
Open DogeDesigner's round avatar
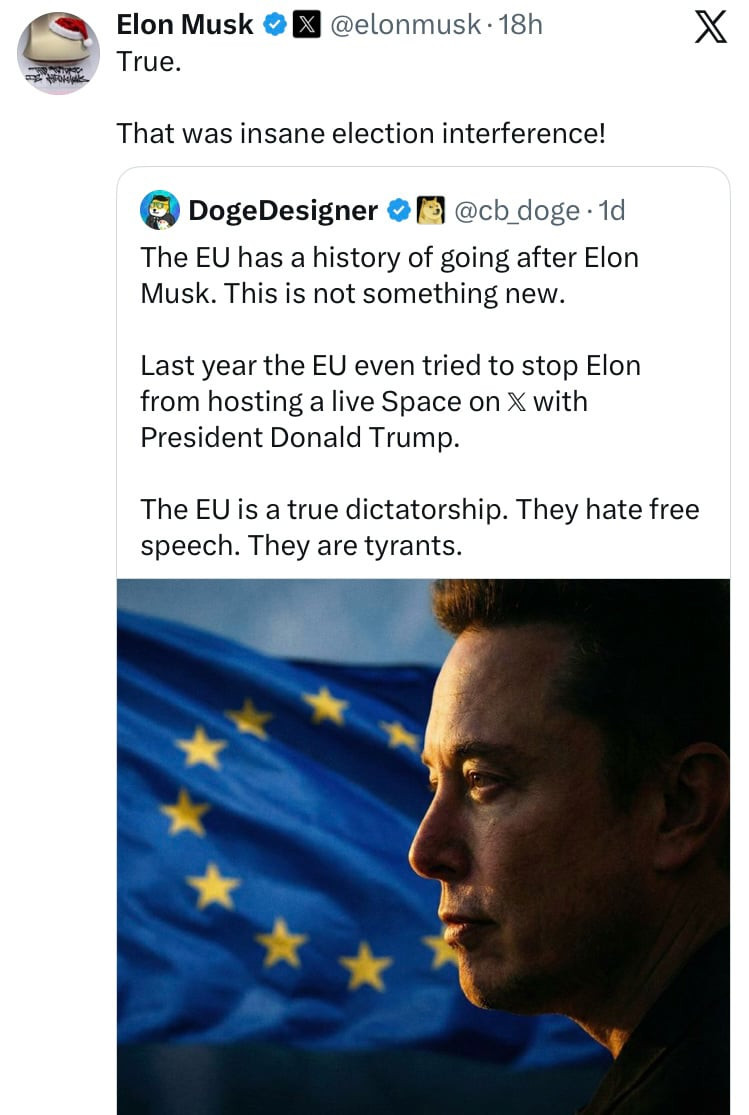click(160, 210)
